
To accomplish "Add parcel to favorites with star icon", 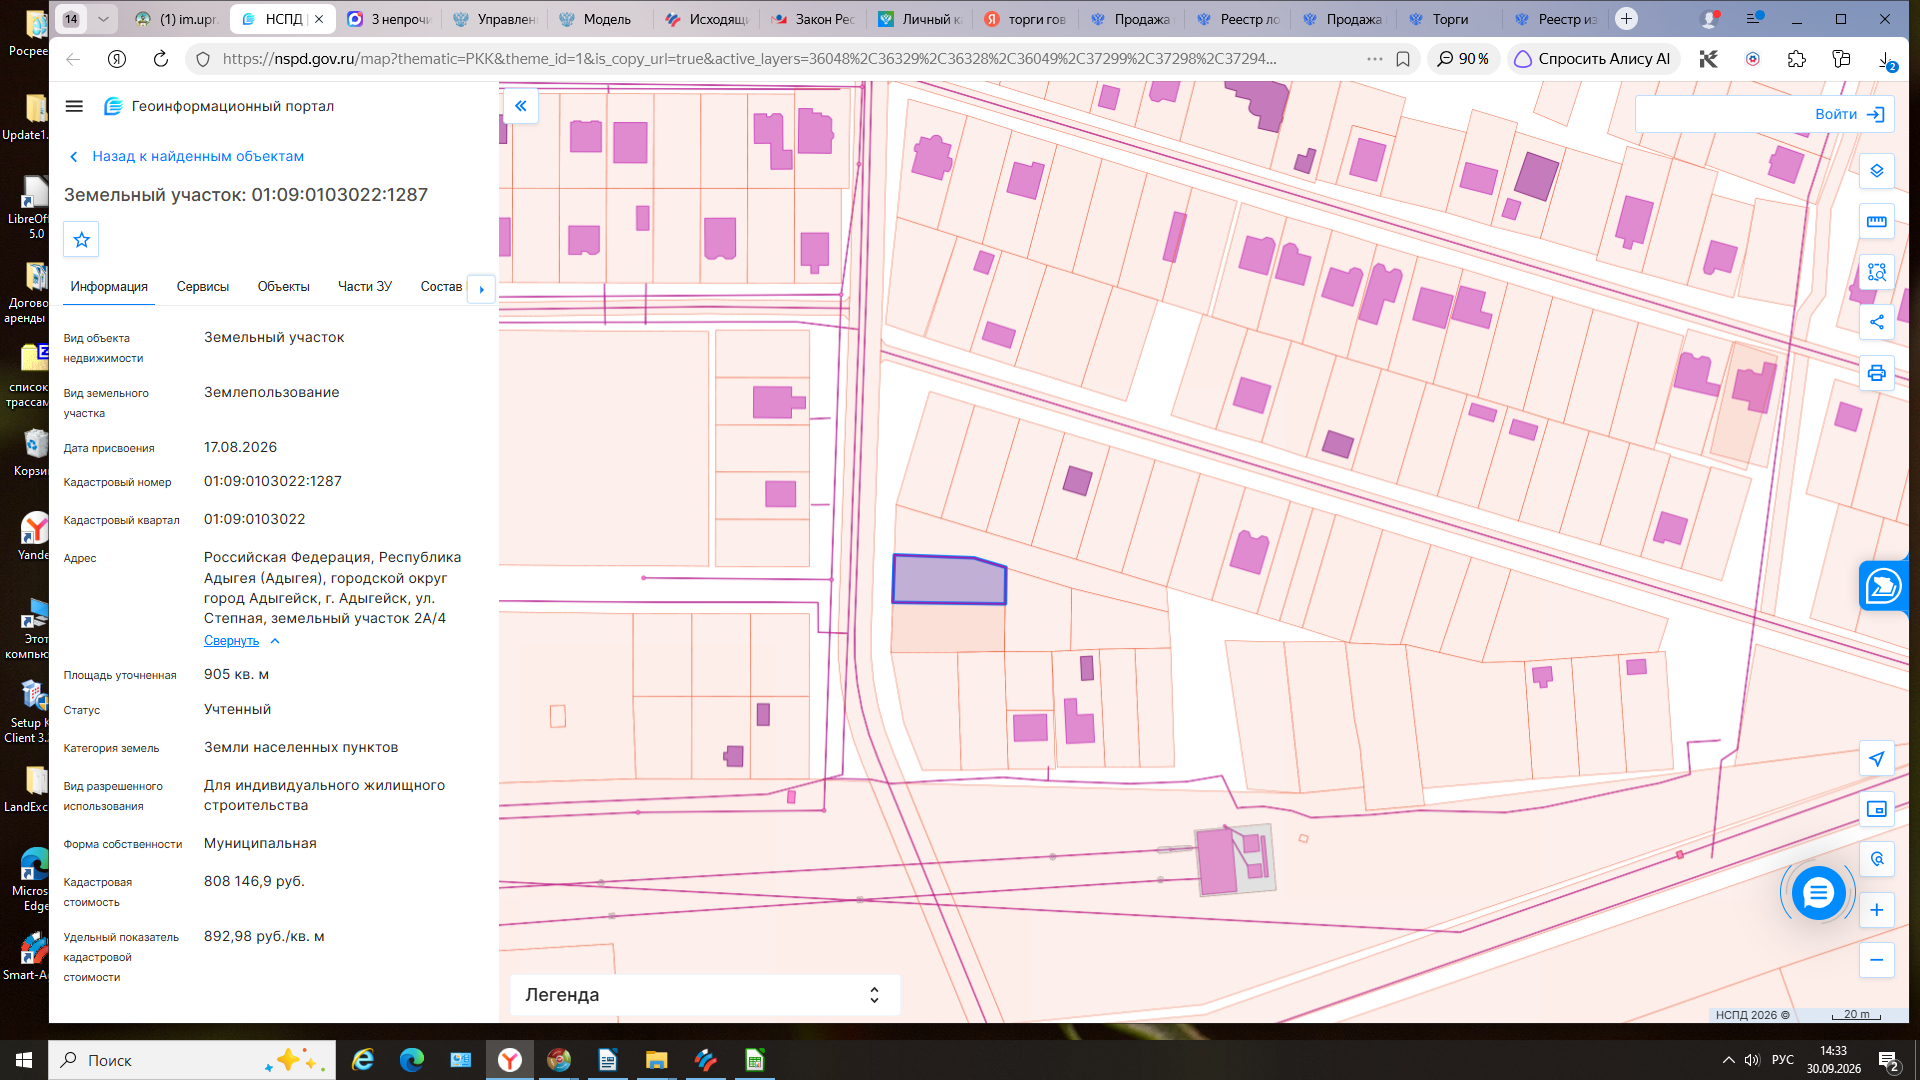I will (82, 240).
